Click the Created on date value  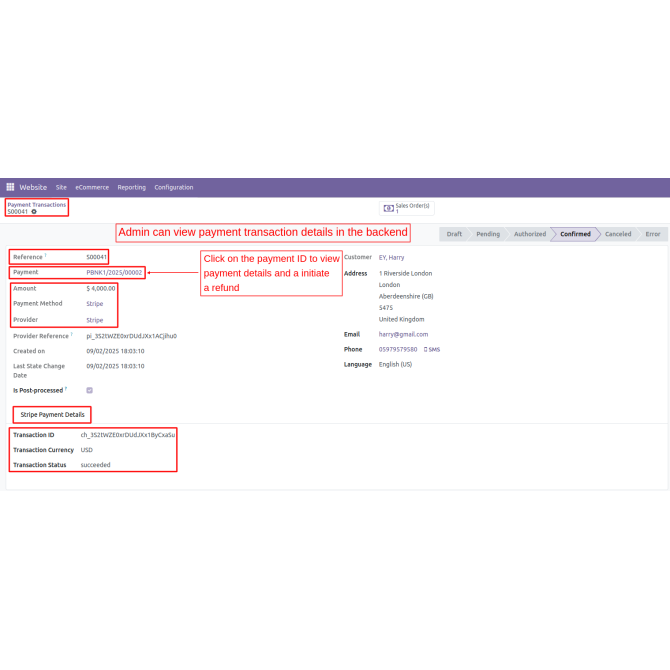(x=115, y=351)
